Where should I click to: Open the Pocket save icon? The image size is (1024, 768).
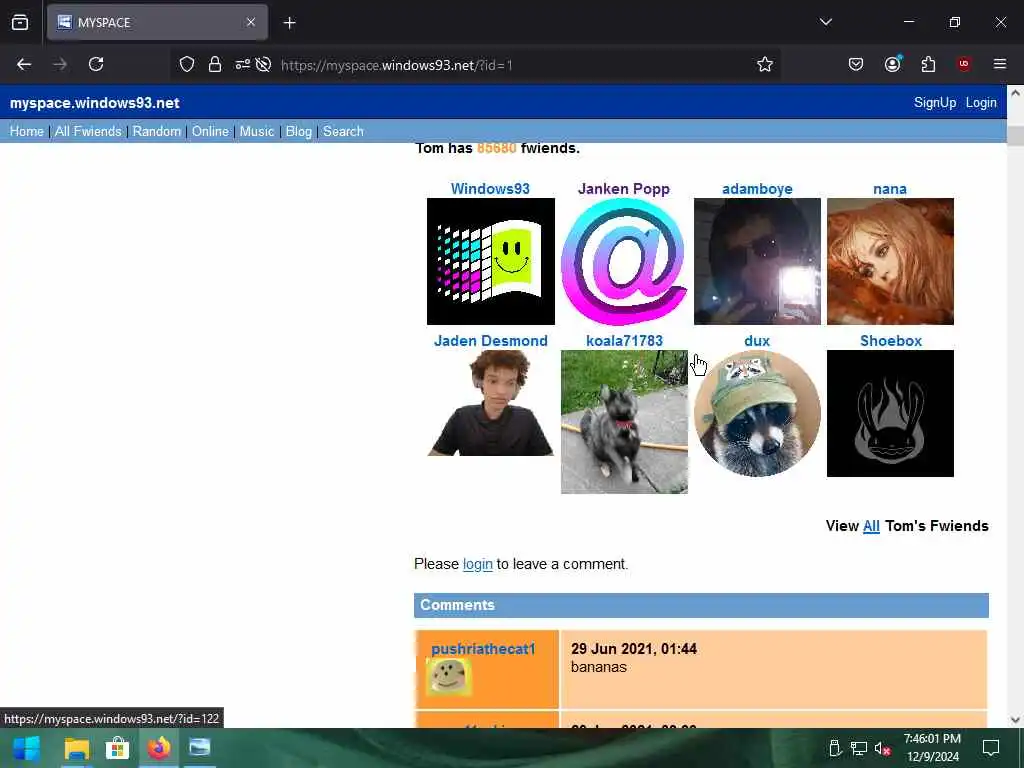point(856,64)
